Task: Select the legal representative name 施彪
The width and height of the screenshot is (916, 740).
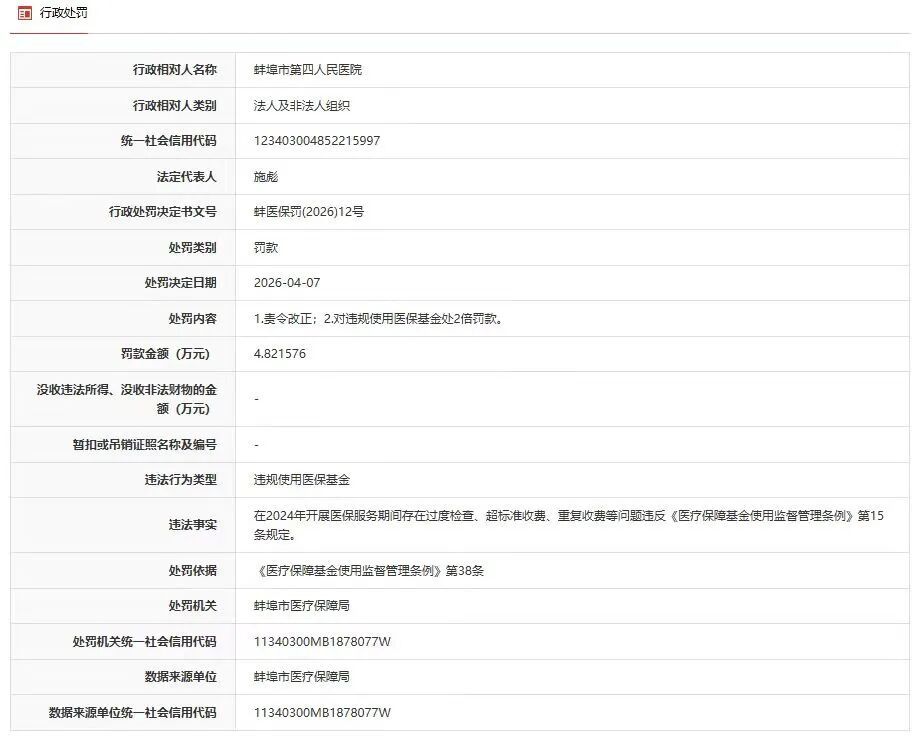Action: pos(264,176)
